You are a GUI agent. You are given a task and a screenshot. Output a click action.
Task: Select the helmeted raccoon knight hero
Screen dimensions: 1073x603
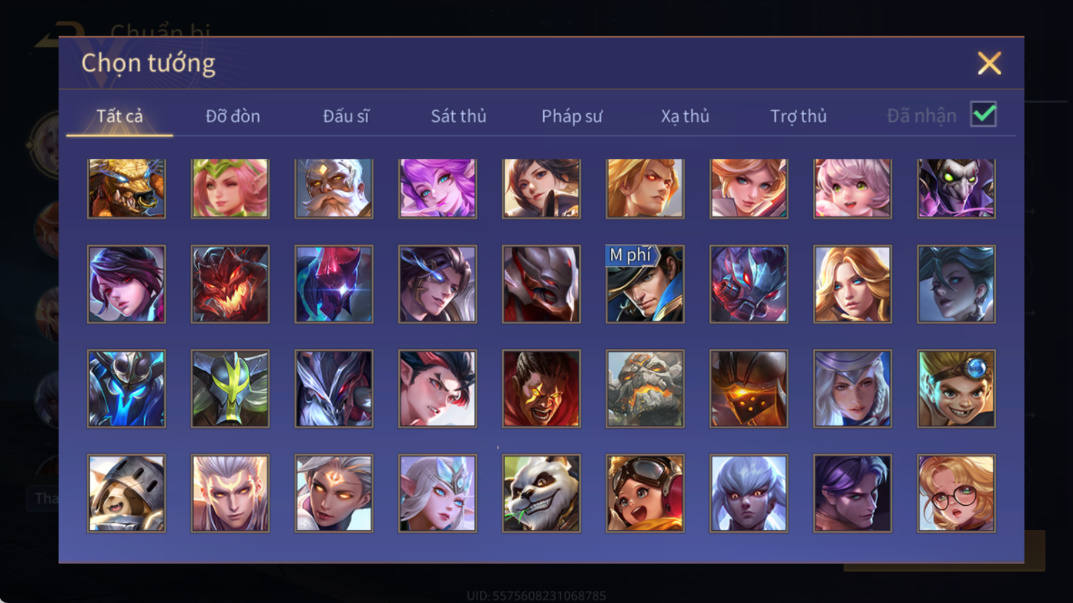[127, 493]
